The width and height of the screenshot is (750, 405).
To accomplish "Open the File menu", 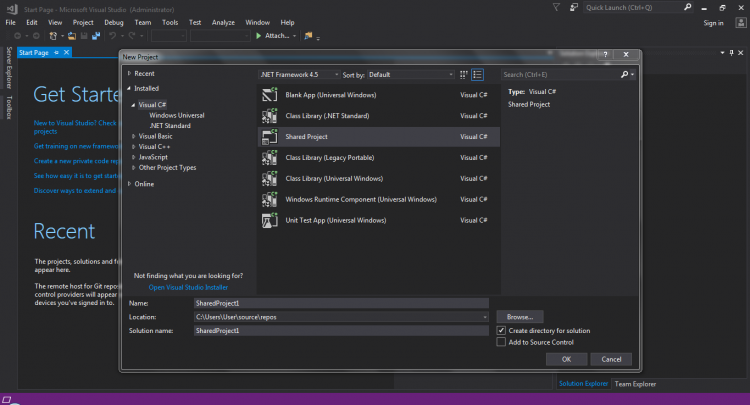I will point(11,22).
